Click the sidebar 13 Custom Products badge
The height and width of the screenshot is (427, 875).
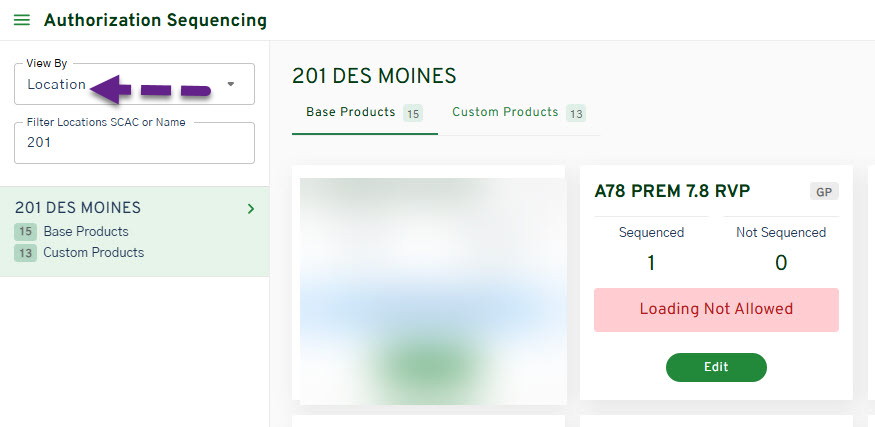point(25,253)
